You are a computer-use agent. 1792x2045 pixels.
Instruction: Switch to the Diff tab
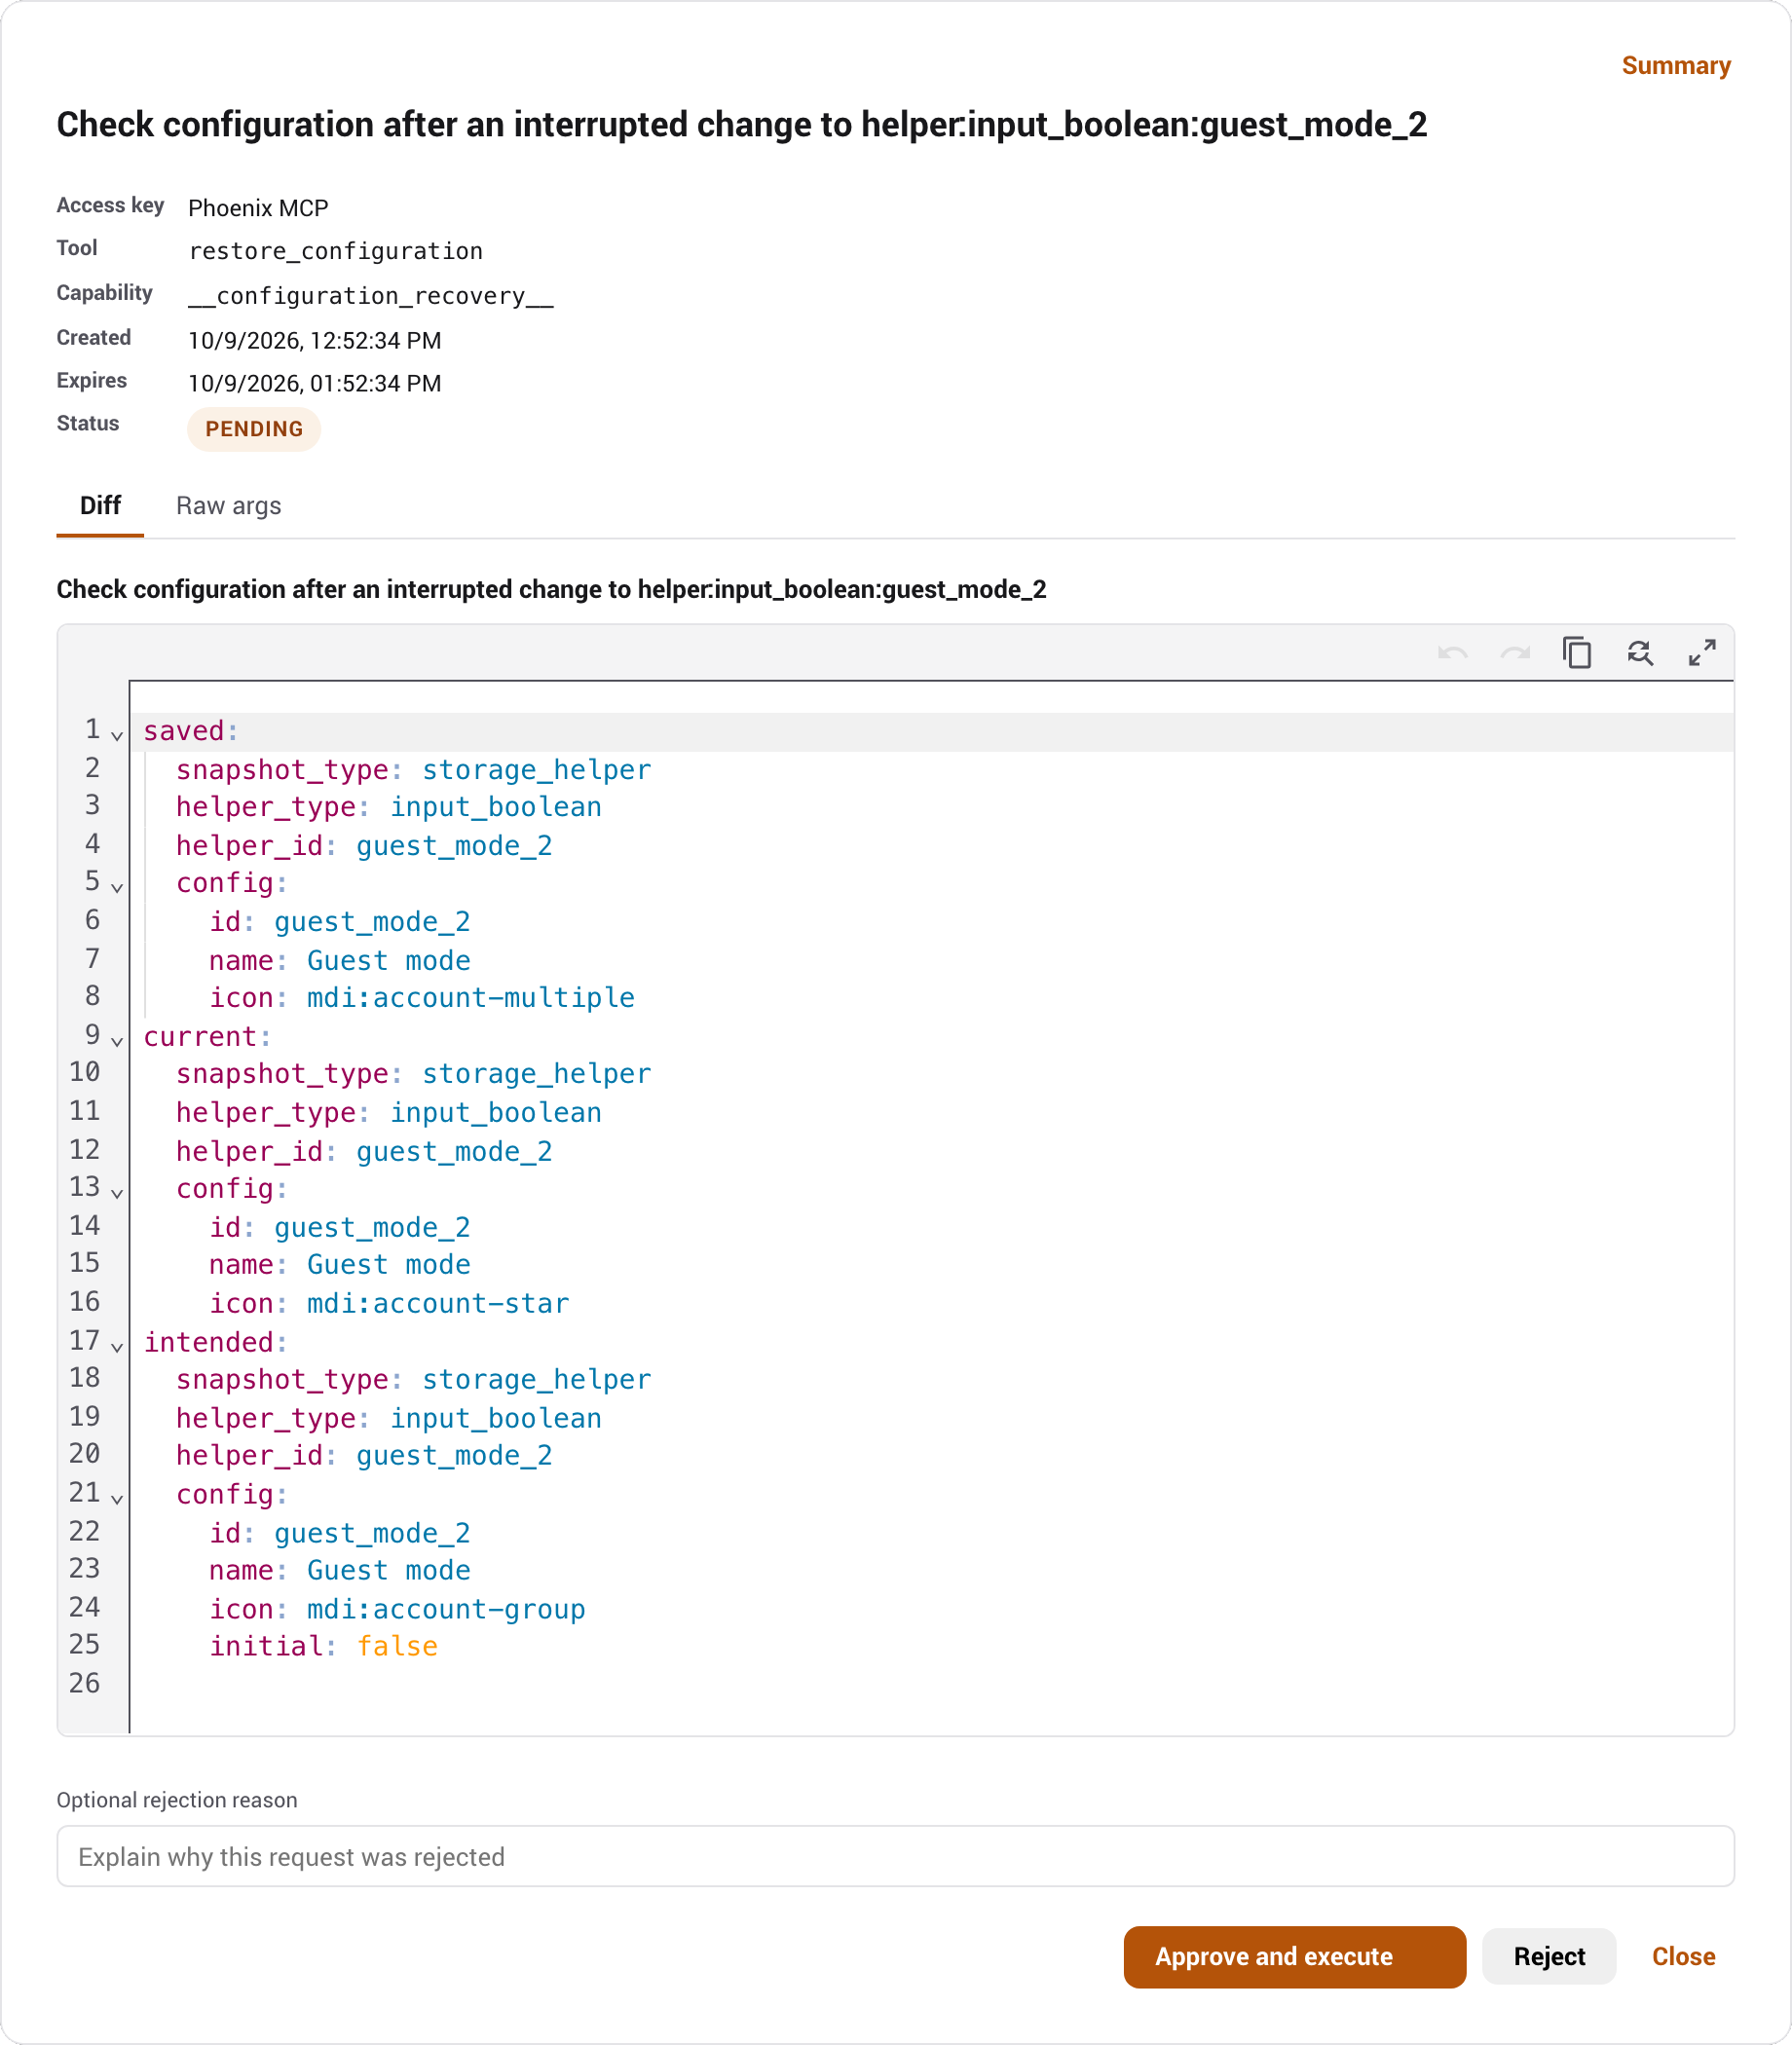pos(100,505)
